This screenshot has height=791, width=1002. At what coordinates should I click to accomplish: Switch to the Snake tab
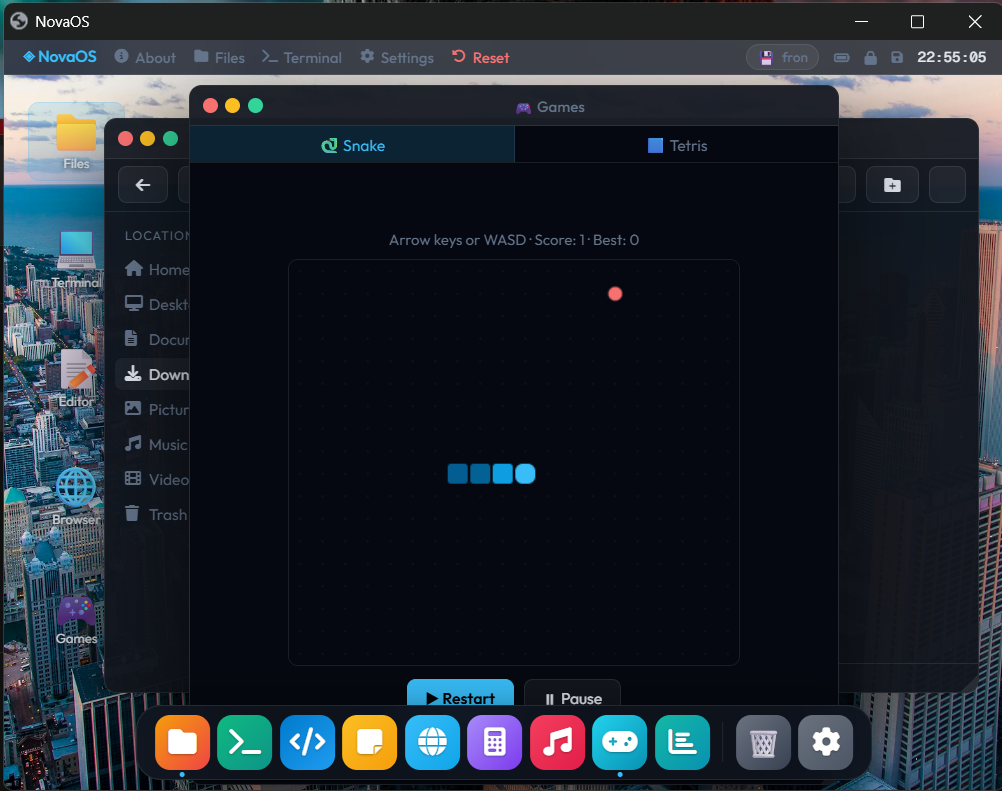[353, 145]
